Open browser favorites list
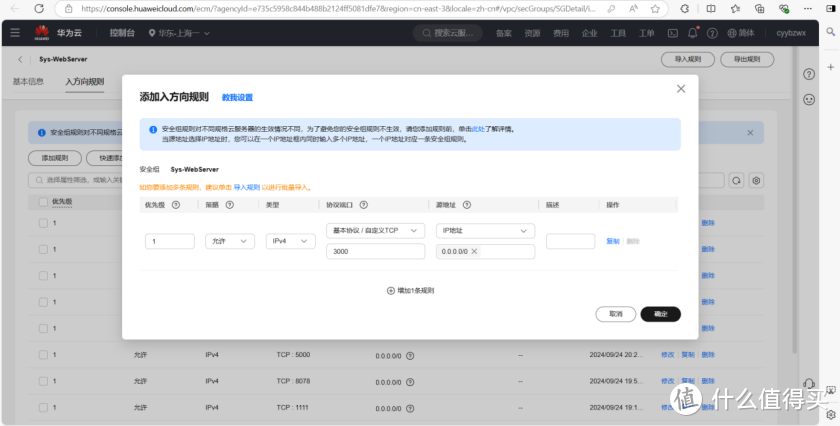 tap(736, 9)
